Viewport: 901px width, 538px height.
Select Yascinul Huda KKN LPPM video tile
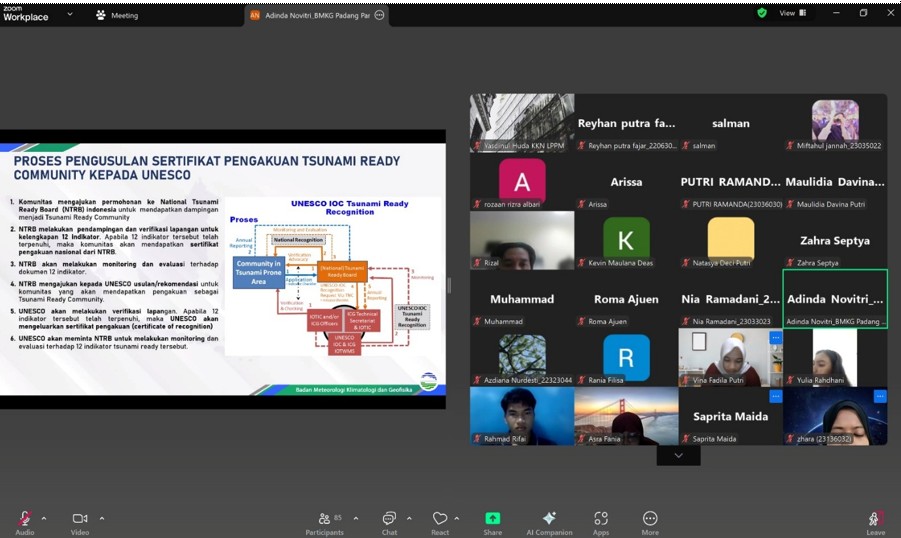click(x=522, y=123)
